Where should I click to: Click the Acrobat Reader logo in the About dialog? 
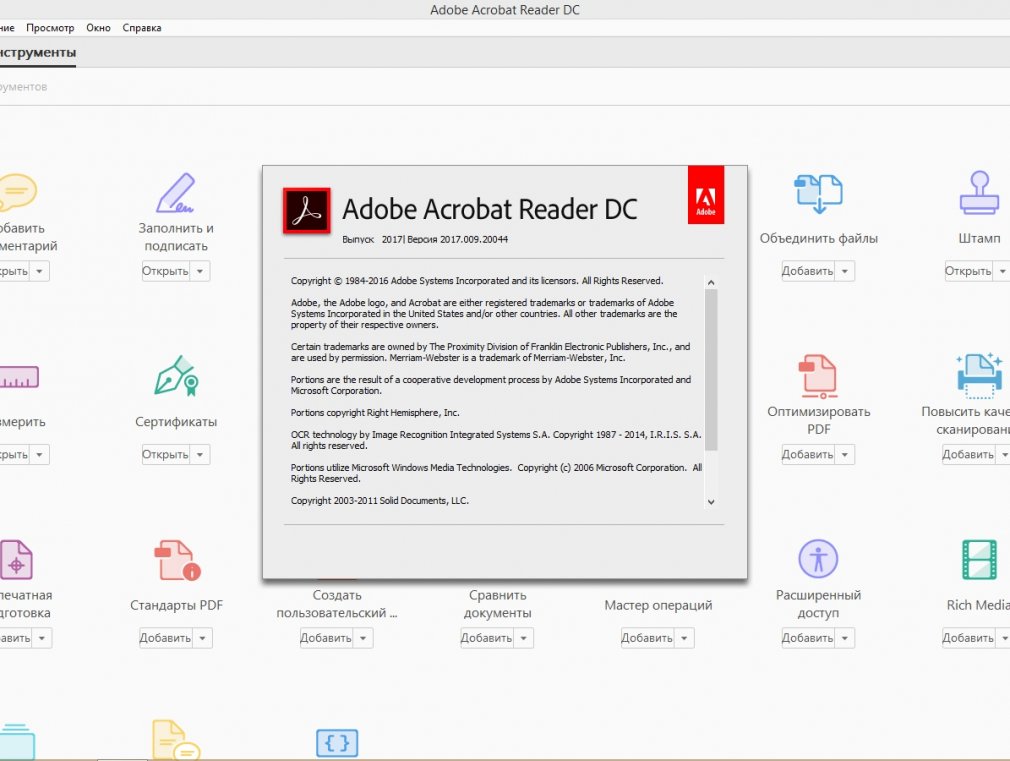coord(307,210)
